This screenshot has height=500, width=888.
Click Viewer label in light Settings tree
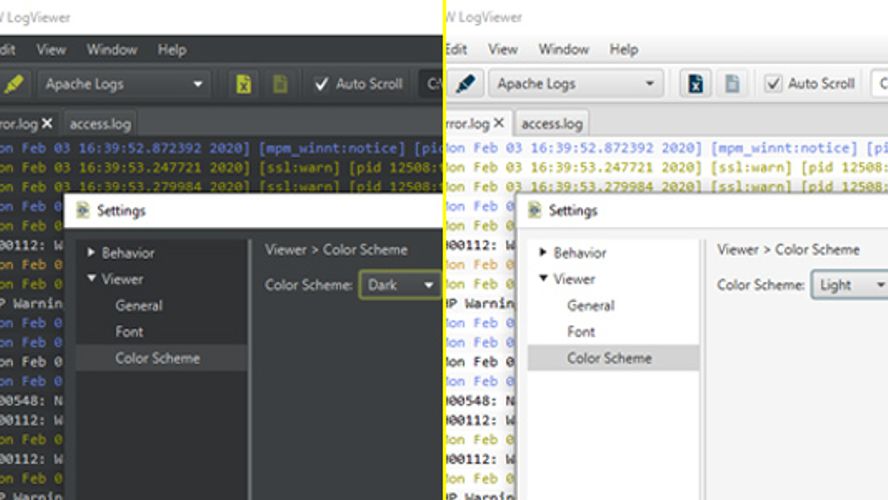coord(574,279)
